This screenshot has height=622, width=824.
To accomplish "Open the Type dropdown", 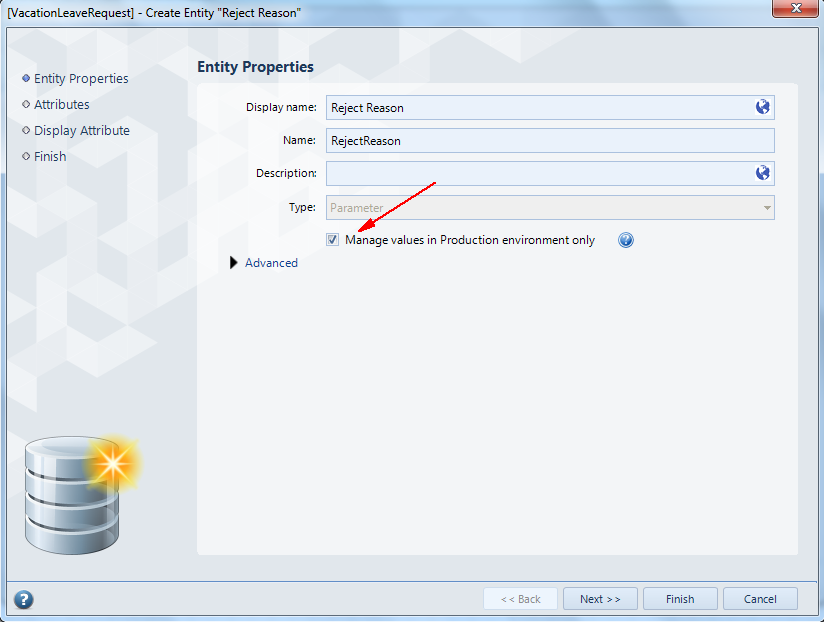I will (x=550, y=208).
